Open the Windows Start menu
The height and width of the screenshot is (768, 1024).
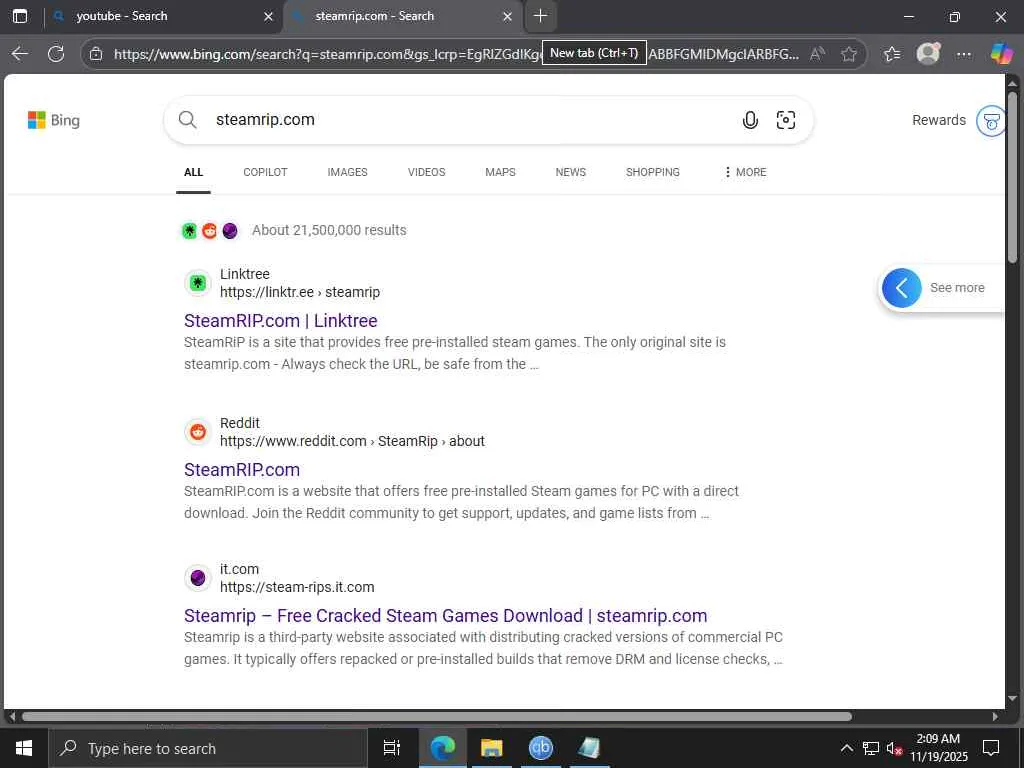(24, 748)
